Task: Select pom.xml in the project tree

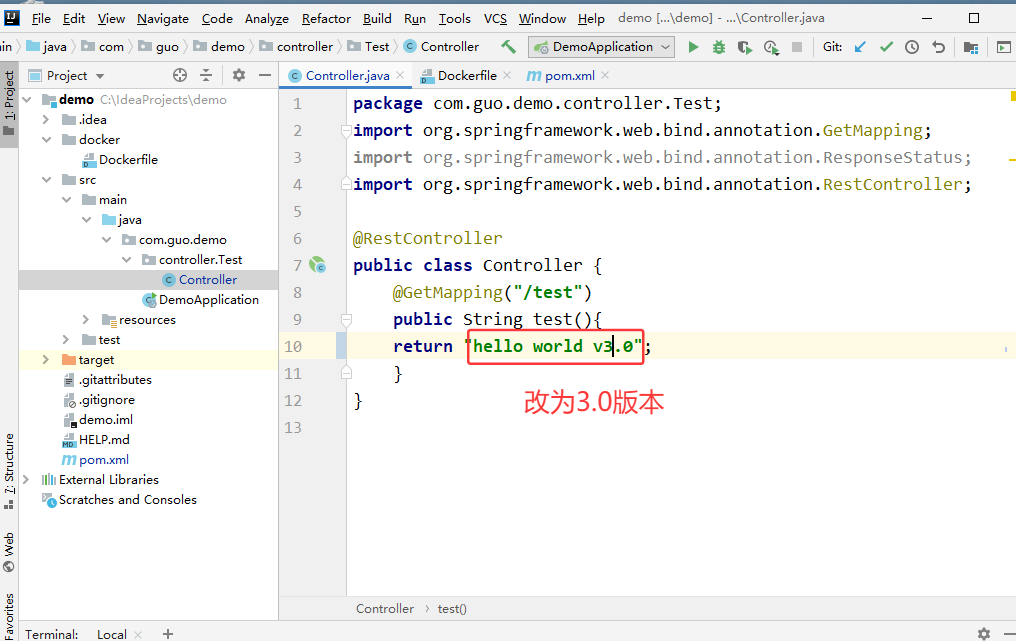Action: (x=104, y=460)
